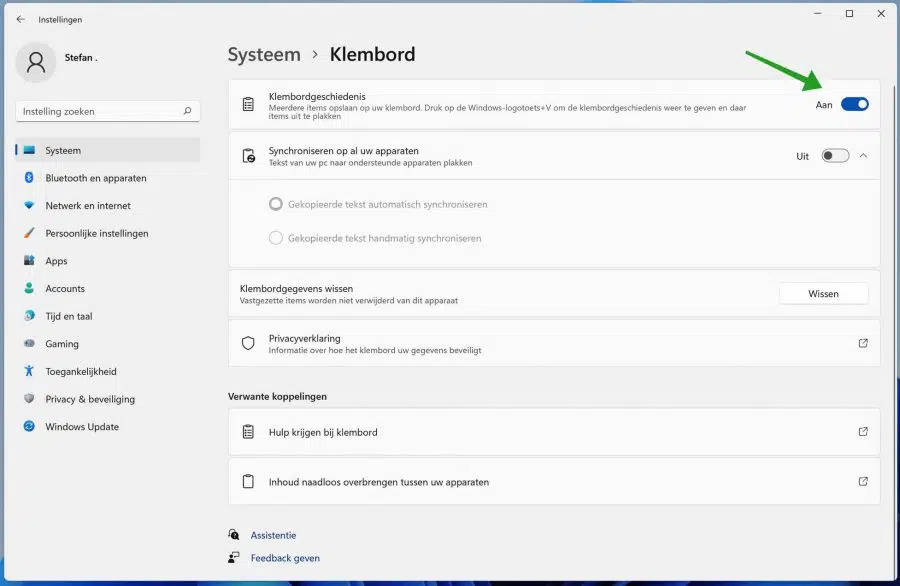Select the Netwerk wifi icon
Viewport: 900px width, 586px height.
pyautogui.click(x=29, y=205)
